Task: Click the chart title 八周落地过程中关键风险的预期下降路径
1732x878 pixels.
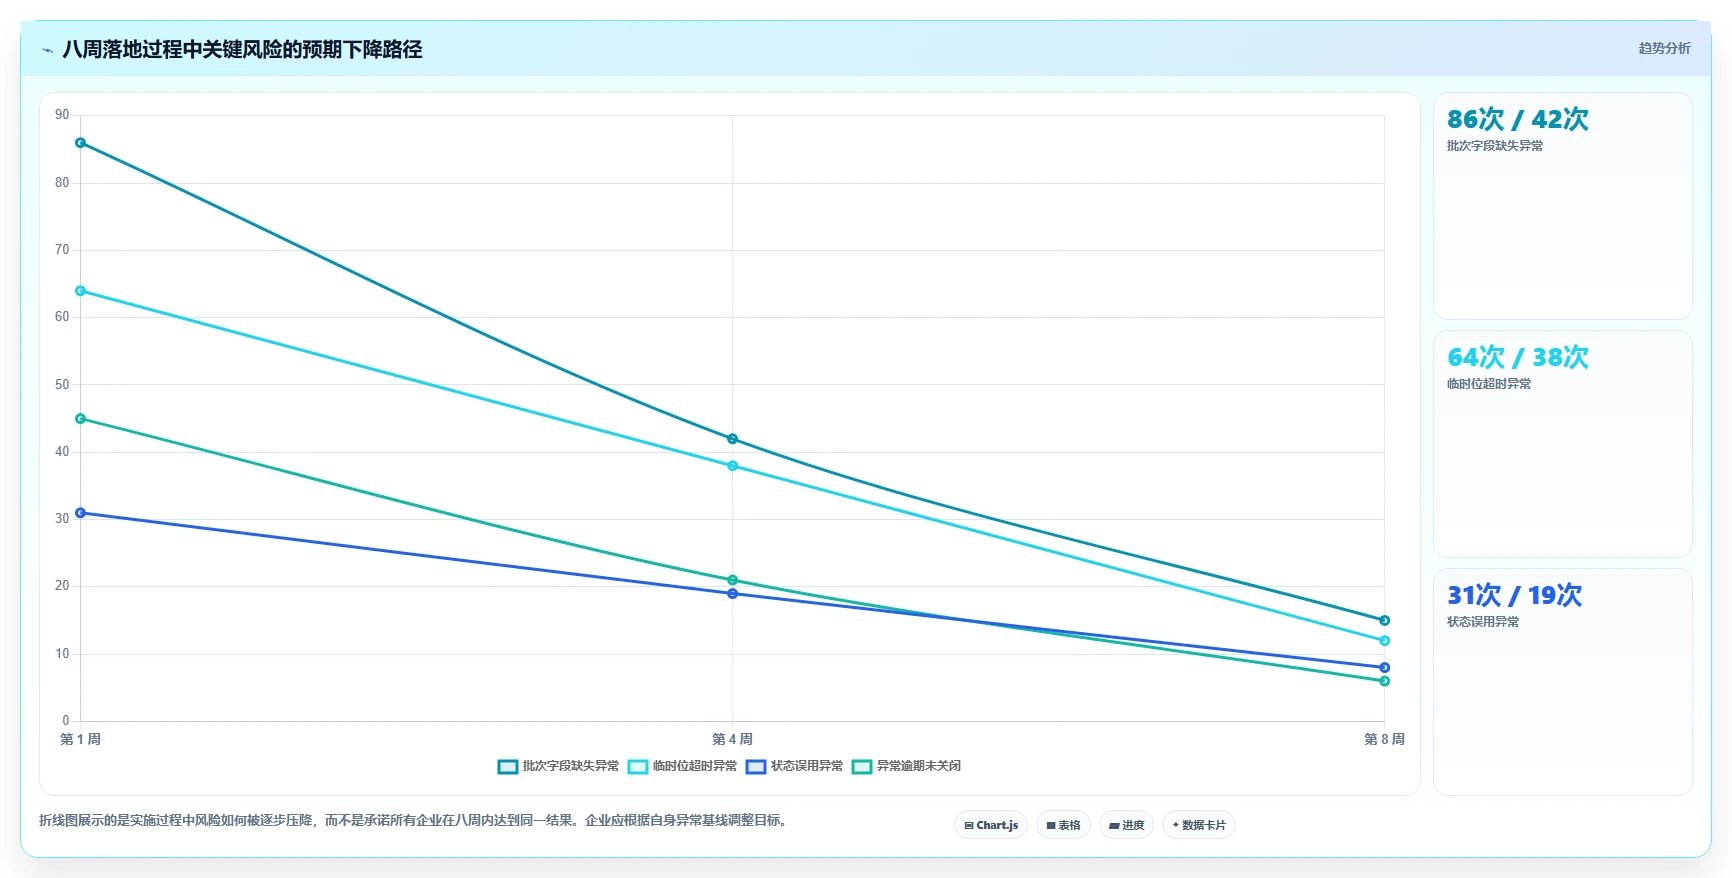Action: point(242,50)
